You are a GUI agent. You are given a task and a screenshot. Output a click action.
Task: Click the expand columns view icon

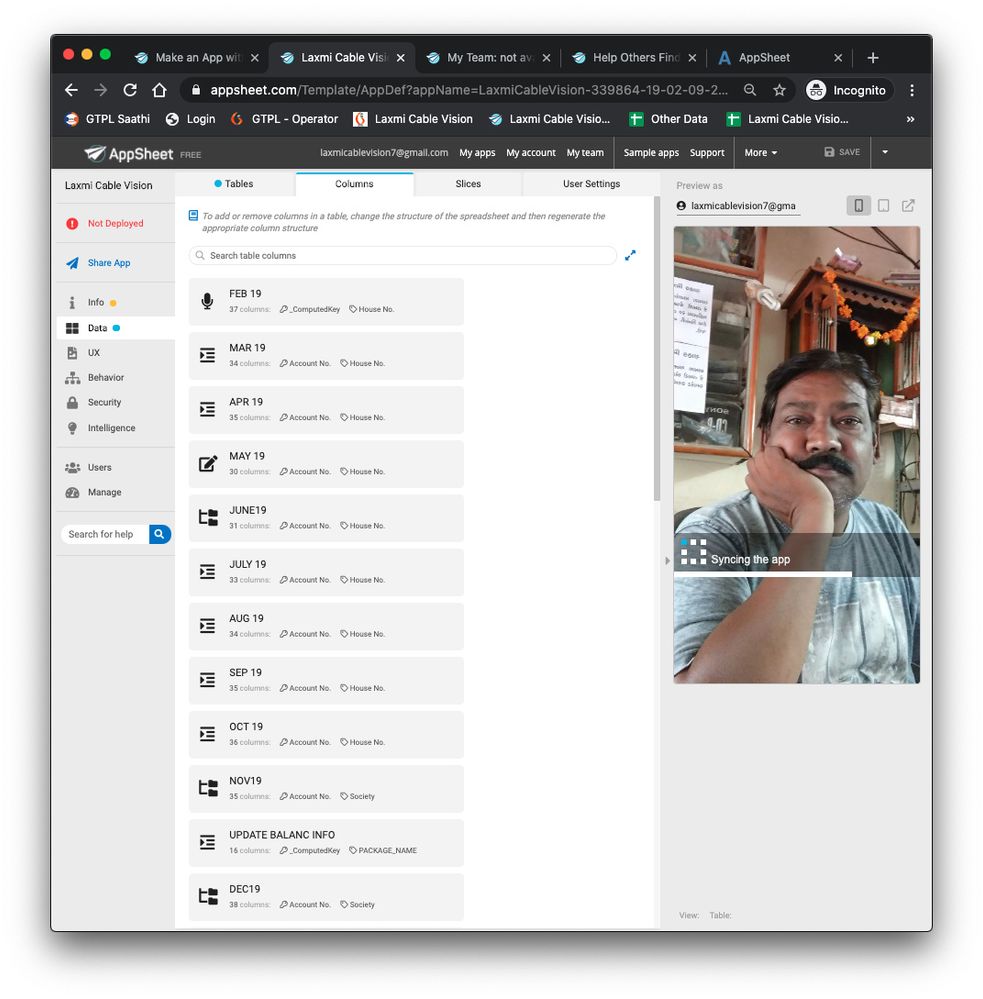click(x=630, y=255)
